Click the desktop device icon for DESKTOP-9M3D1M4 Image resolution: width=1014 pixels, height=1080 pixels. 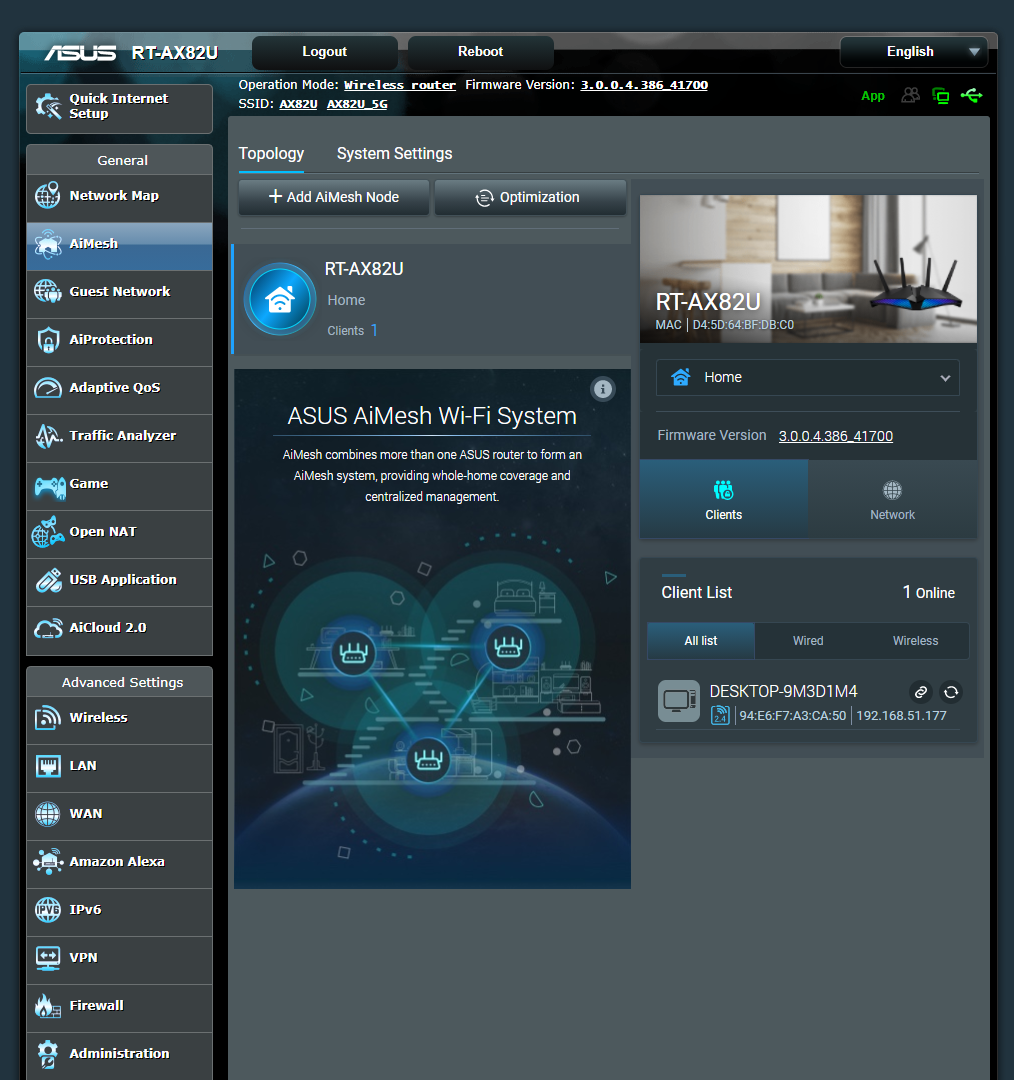coord(679,701)
